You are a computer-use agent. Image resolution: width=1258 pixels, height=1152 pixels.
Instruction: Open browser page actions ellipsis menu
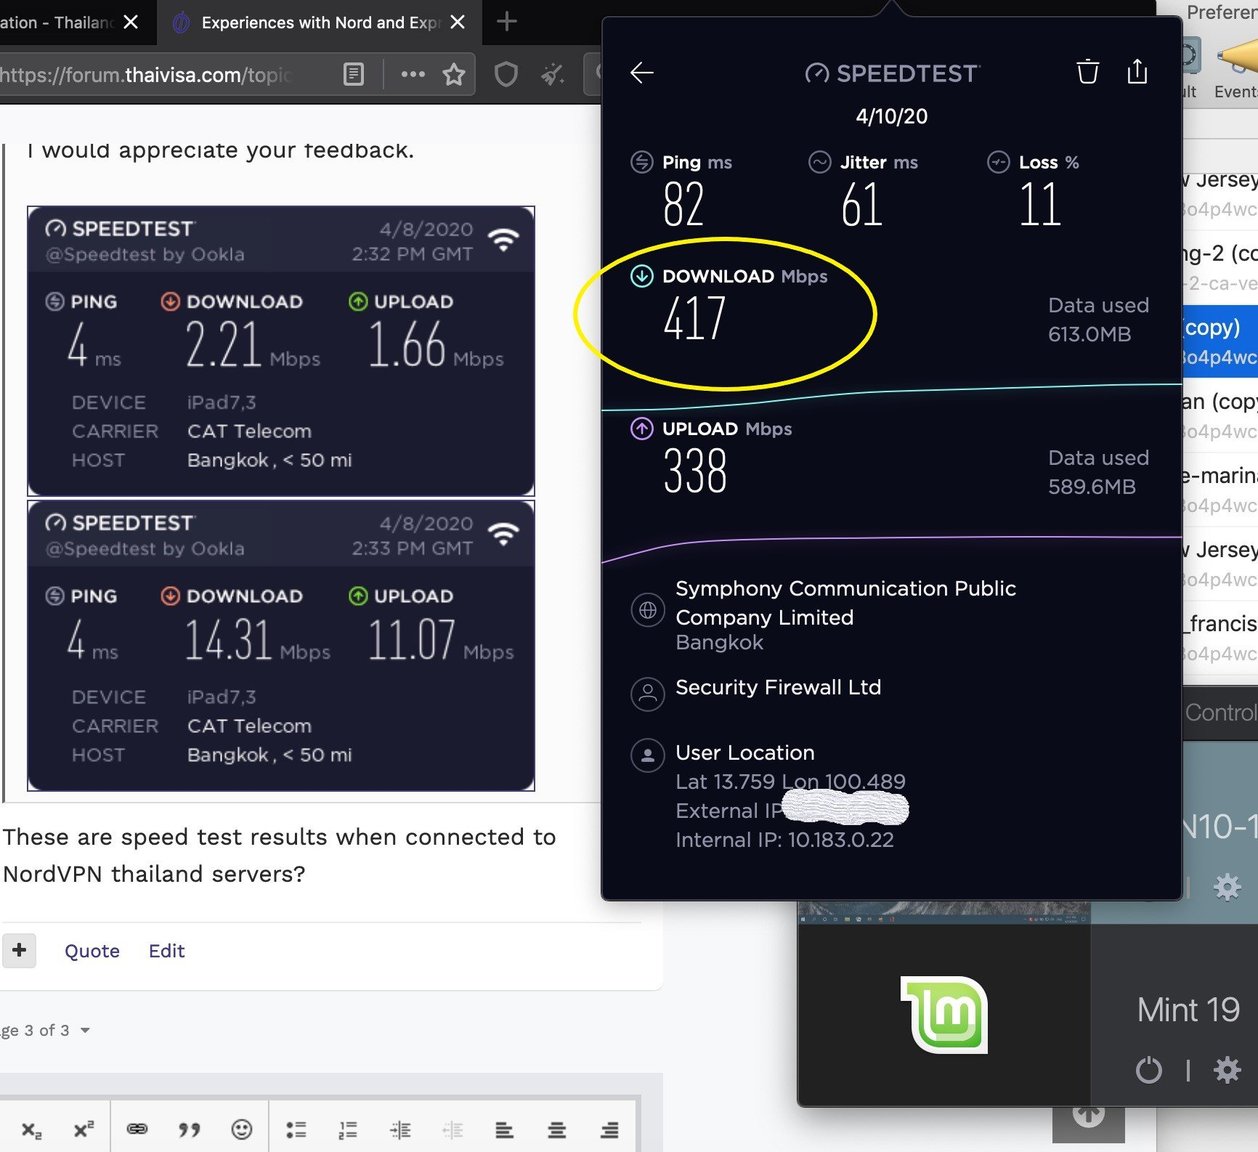tap(412, 73)
